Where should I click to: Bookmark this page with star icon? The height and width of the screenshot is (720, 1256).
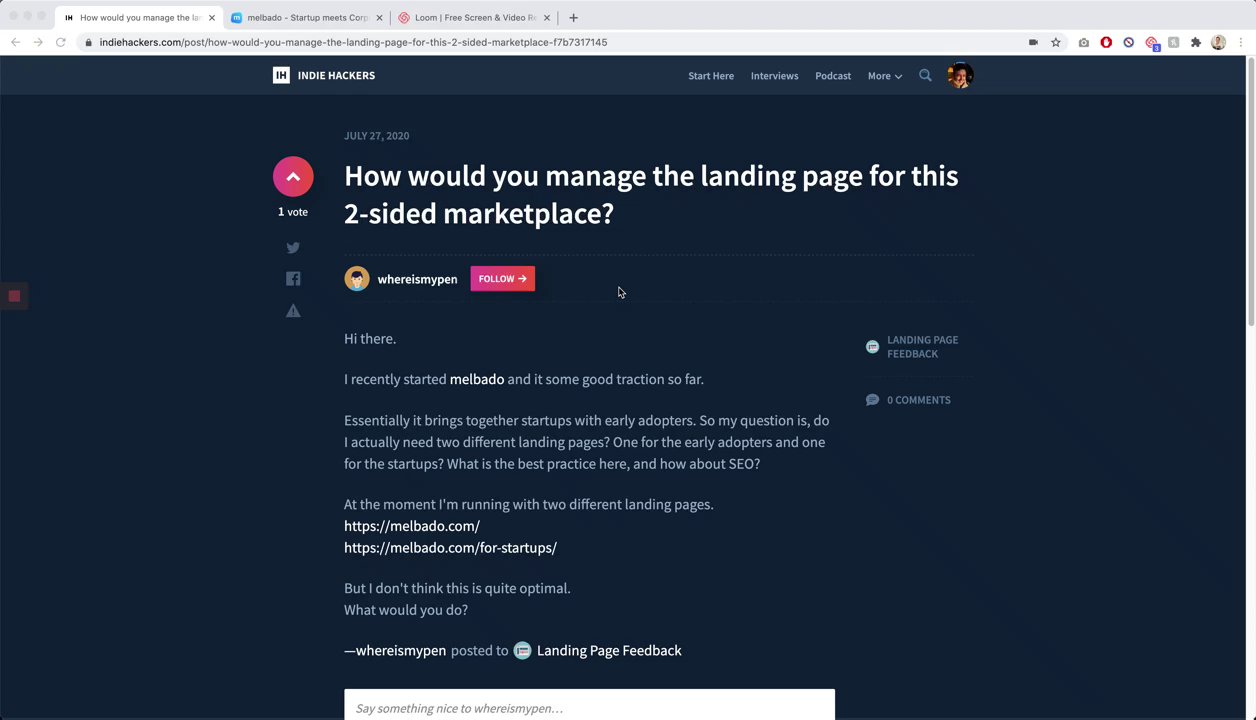tap(1055, 42)
